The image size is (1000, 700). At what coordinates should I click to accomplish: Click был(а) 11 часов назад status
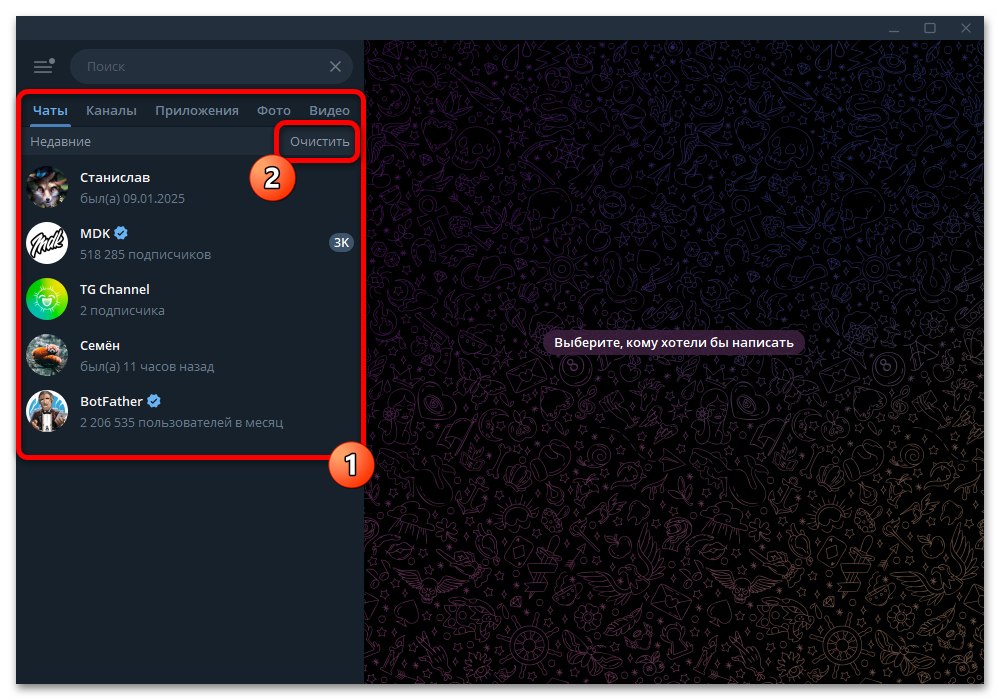tap(147, 367)
